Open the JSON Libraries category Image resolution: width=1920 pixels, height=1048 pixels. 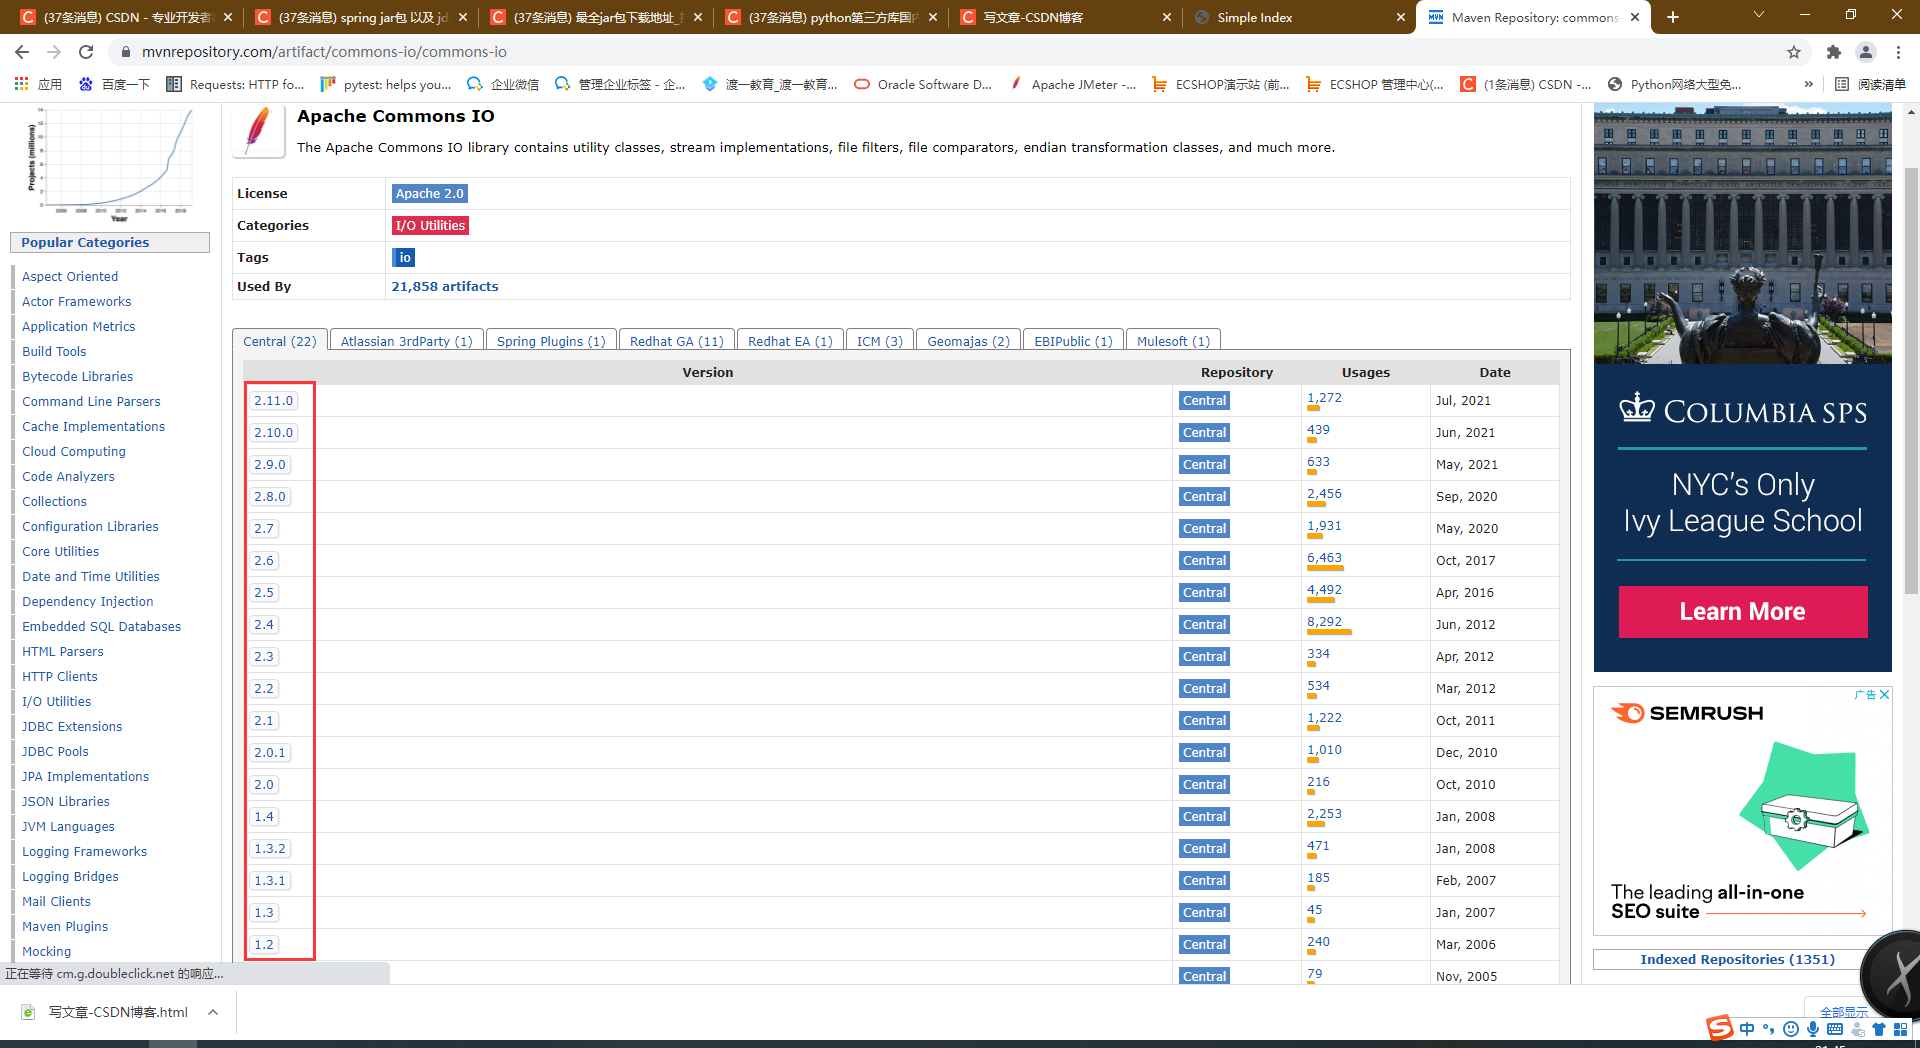point(66,802)
